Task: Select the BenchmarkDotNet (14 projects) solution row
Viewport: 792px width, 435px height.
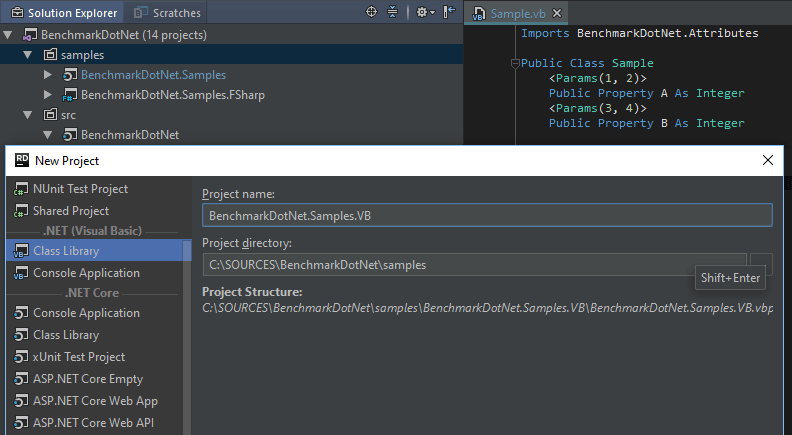Action: pyautogui.click(x=231, y=35)
